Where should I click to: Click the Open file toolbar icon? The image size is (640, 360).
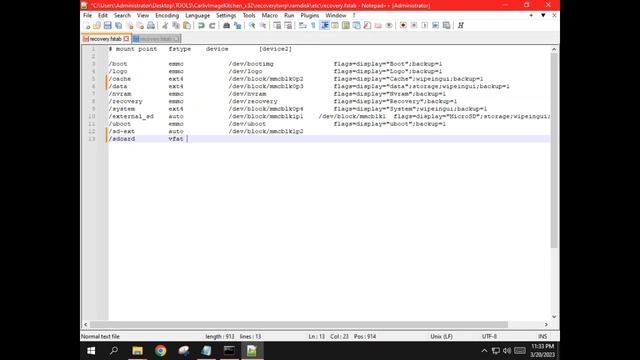tap(97, 25)
